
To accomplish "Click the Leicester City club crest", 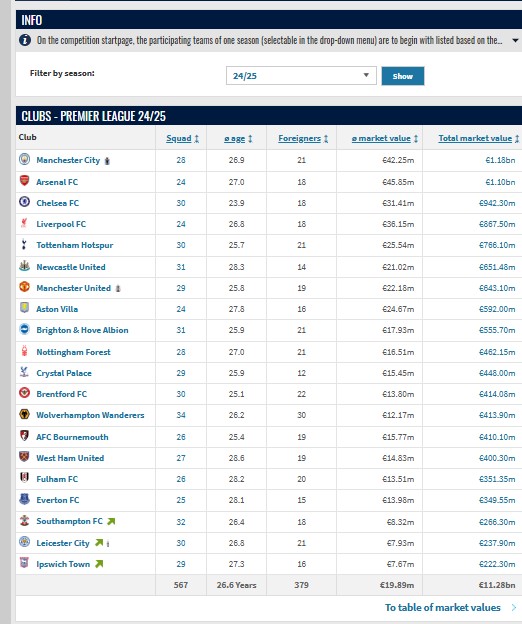I will [25, 542].
